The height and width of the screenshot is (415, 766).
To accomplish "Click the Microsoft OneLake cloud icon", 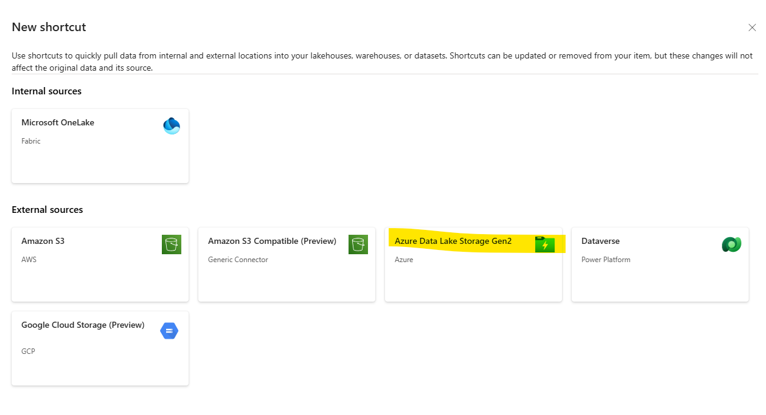I will tap(171, 126).
